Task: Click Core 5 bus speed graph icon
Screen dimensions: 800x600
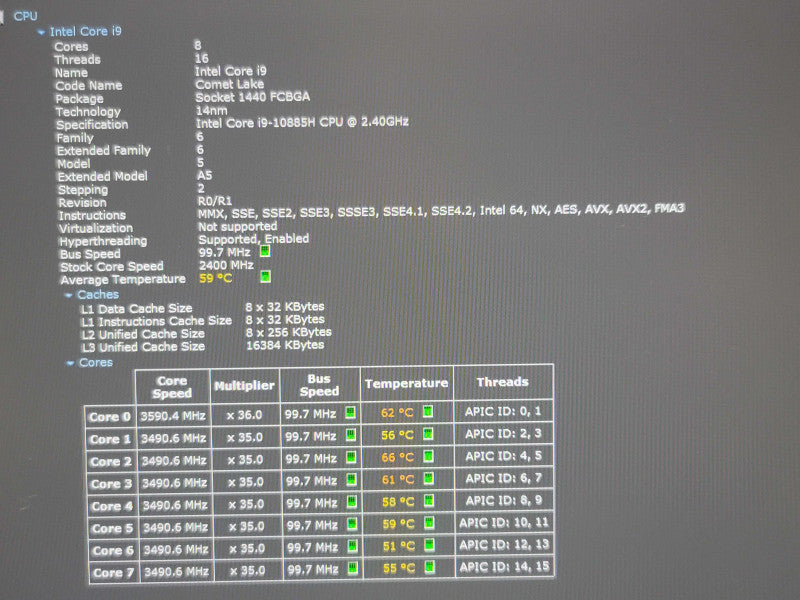Action: click(x=353, y=524)
